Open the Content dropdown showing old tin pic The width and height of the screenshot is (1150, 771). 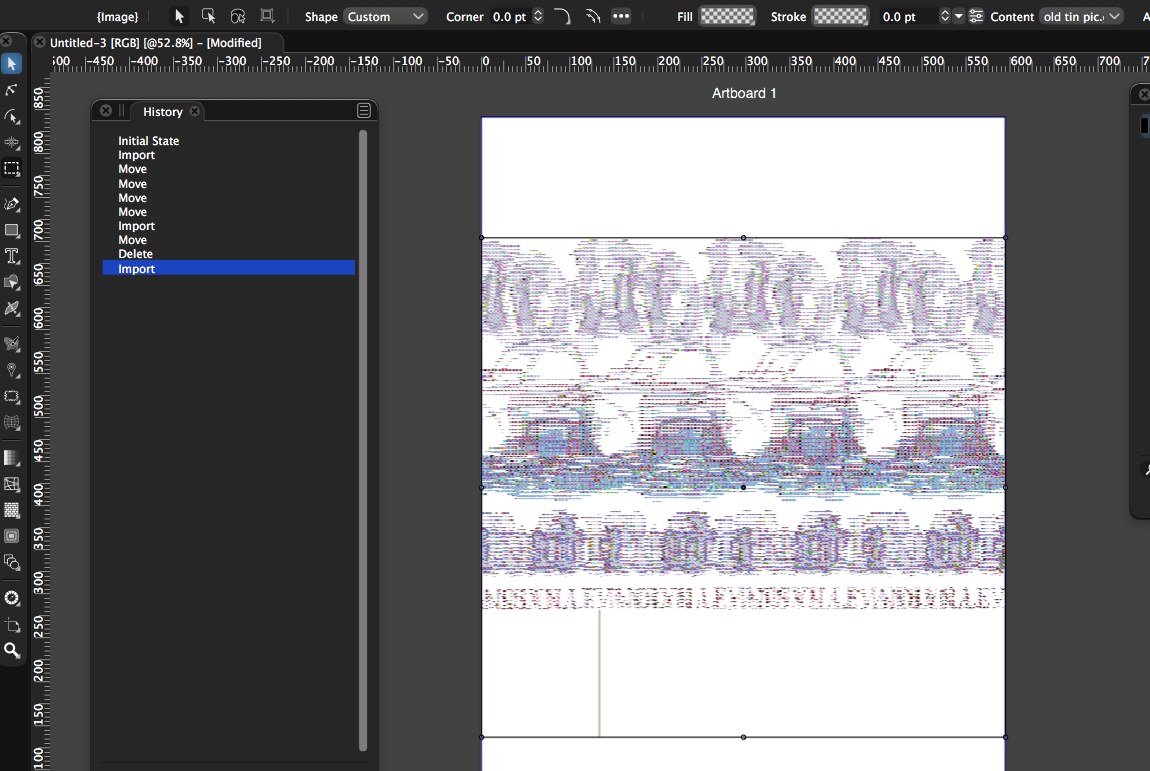click(x=1080, y=16)
